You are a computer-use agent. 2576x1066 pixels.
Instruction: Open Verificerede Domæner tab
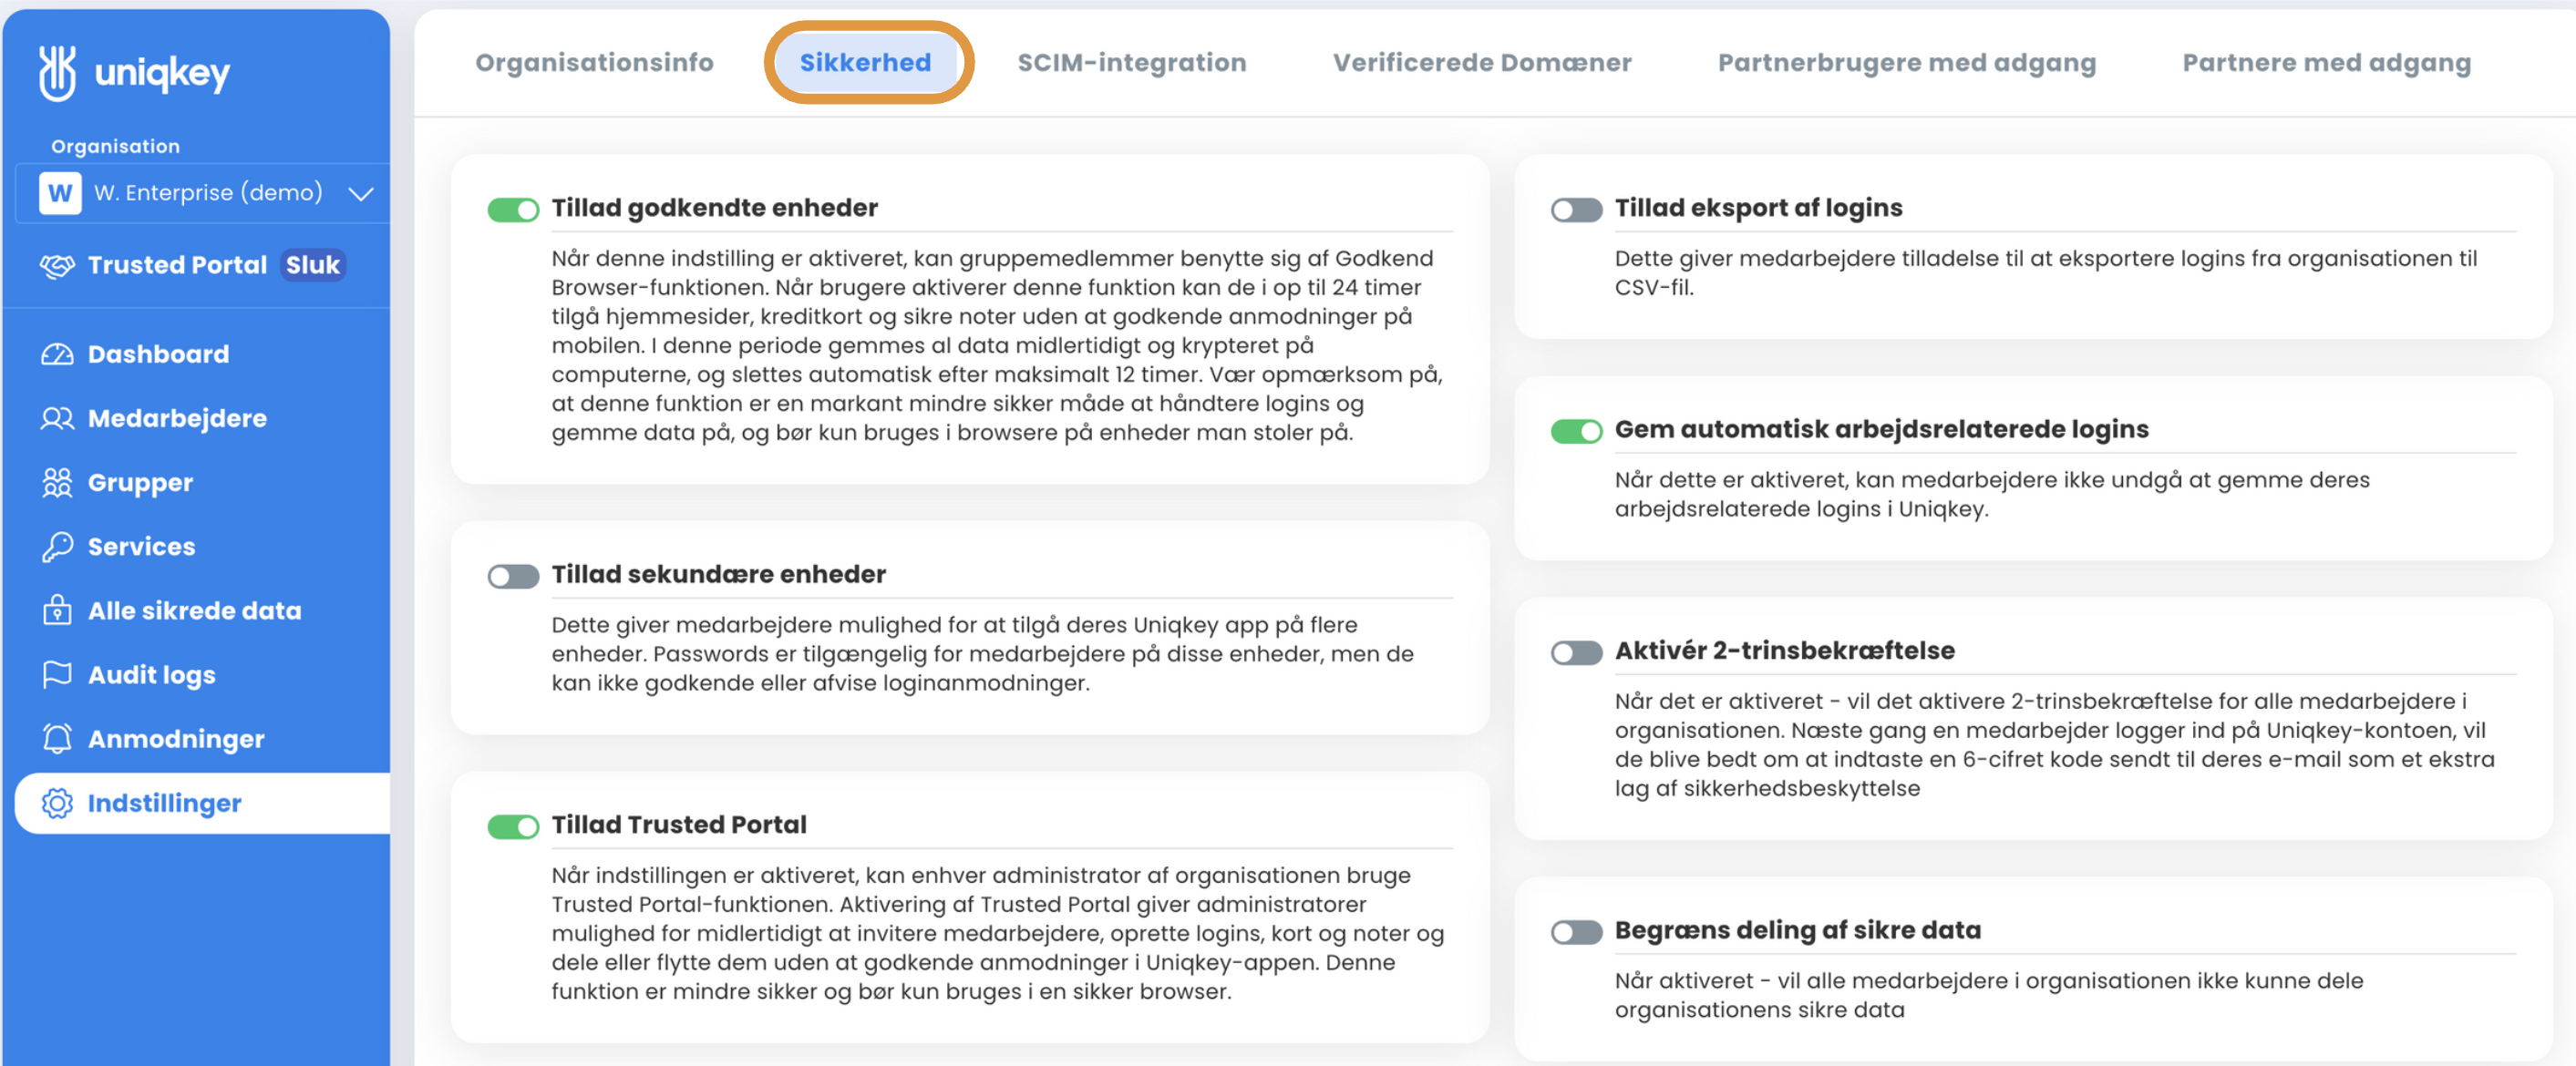1481,63
